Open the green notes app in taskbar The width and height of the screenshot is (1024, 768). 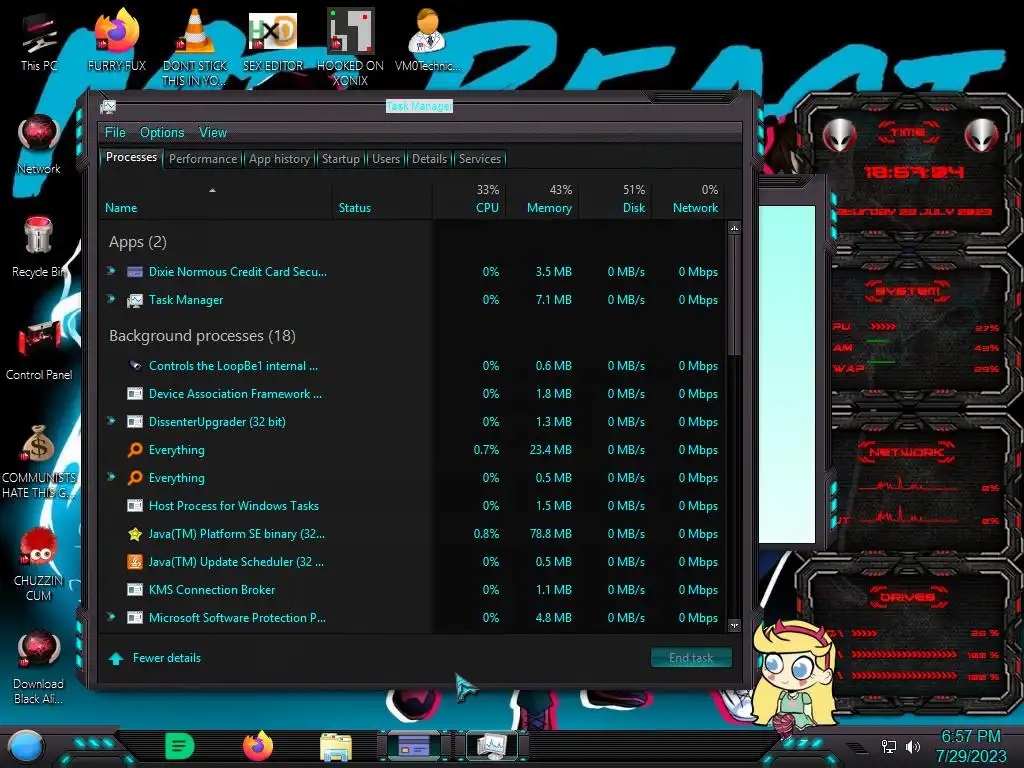[180, 746]
